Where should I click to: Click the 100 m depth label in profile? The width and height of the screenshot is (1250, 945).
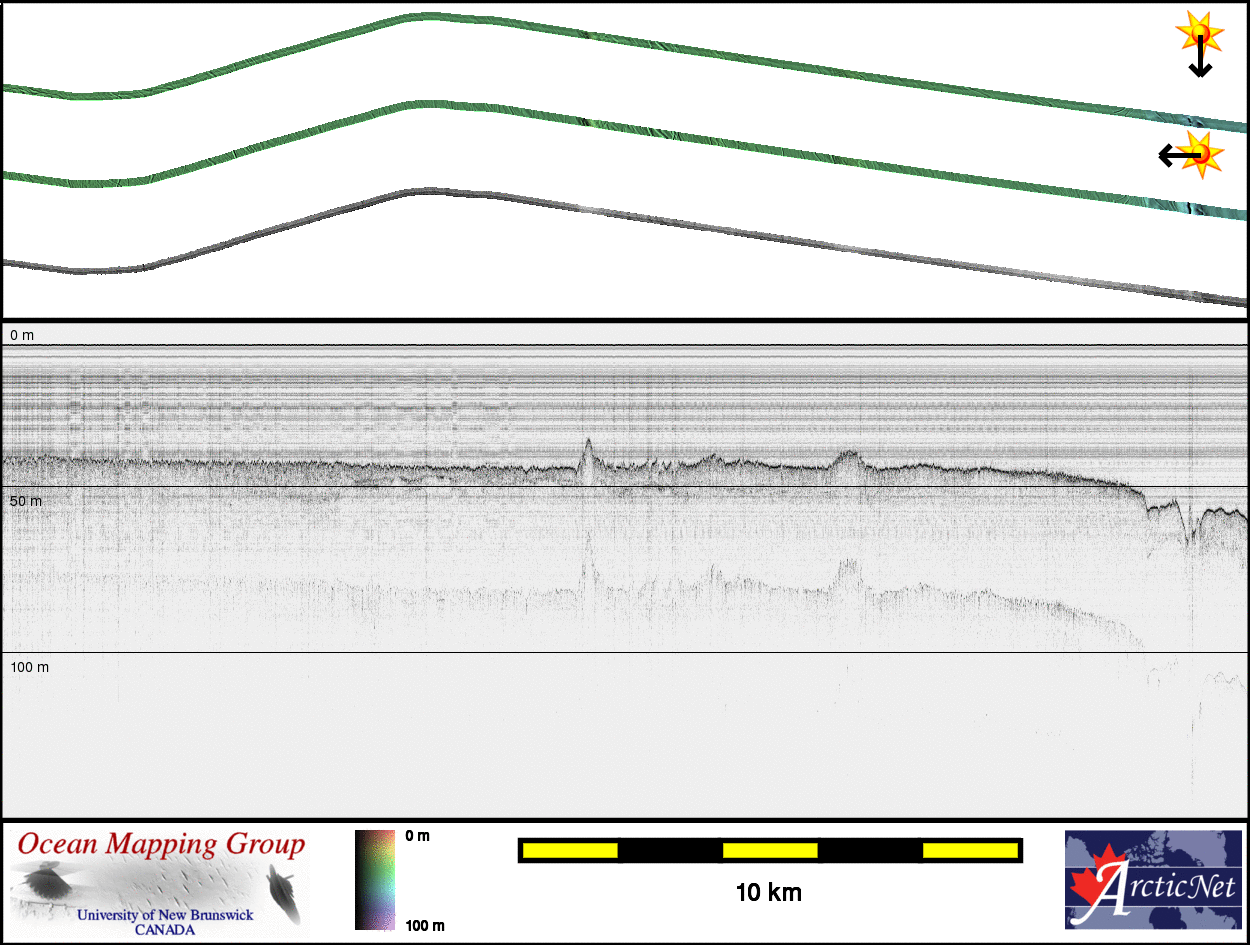tap(30, 666)
